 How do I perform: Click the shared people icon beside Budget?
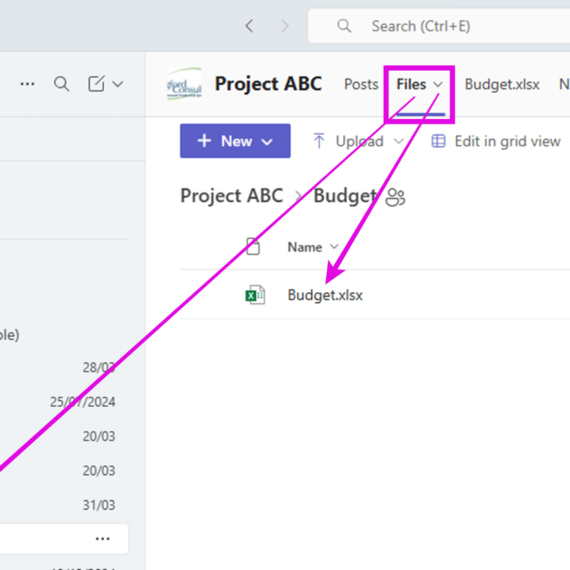(x=395, y=197)
